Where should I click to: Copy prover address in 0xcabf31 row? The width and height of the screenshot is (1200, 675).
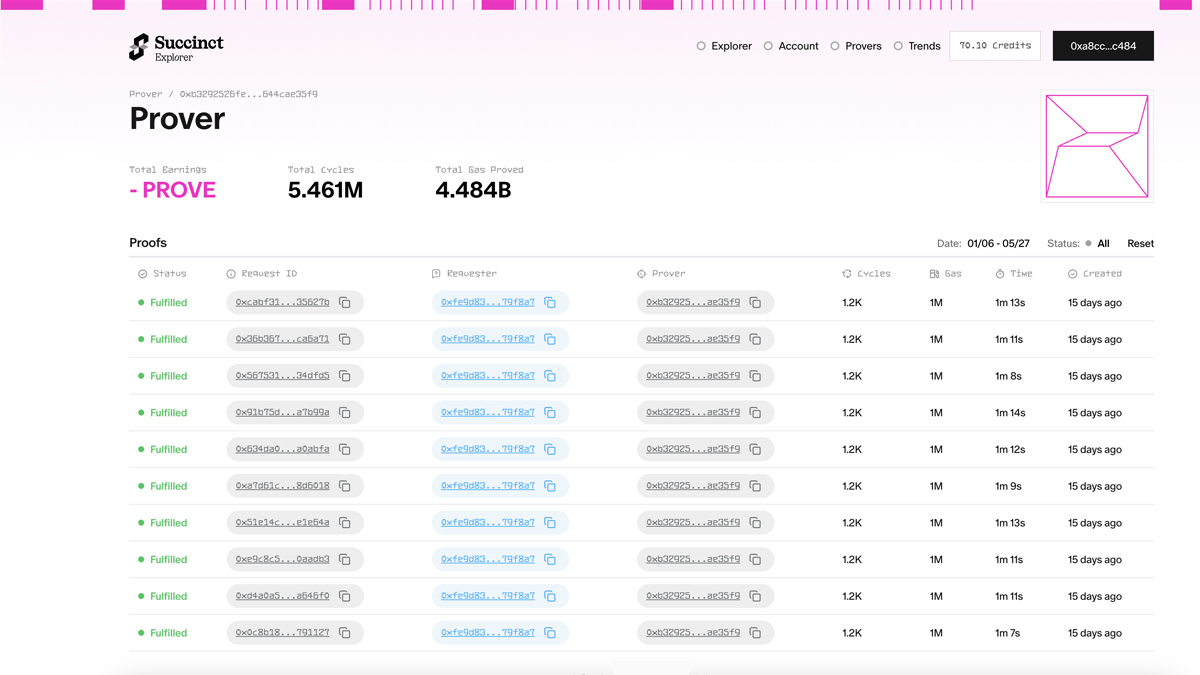[x=755, y=303]
